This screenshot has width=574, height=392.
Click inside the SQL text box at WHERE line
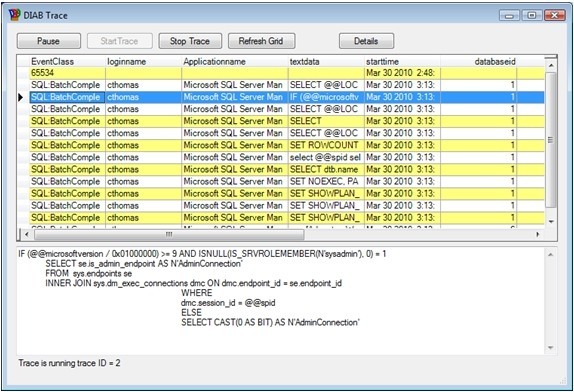click(x=197, y=293)
